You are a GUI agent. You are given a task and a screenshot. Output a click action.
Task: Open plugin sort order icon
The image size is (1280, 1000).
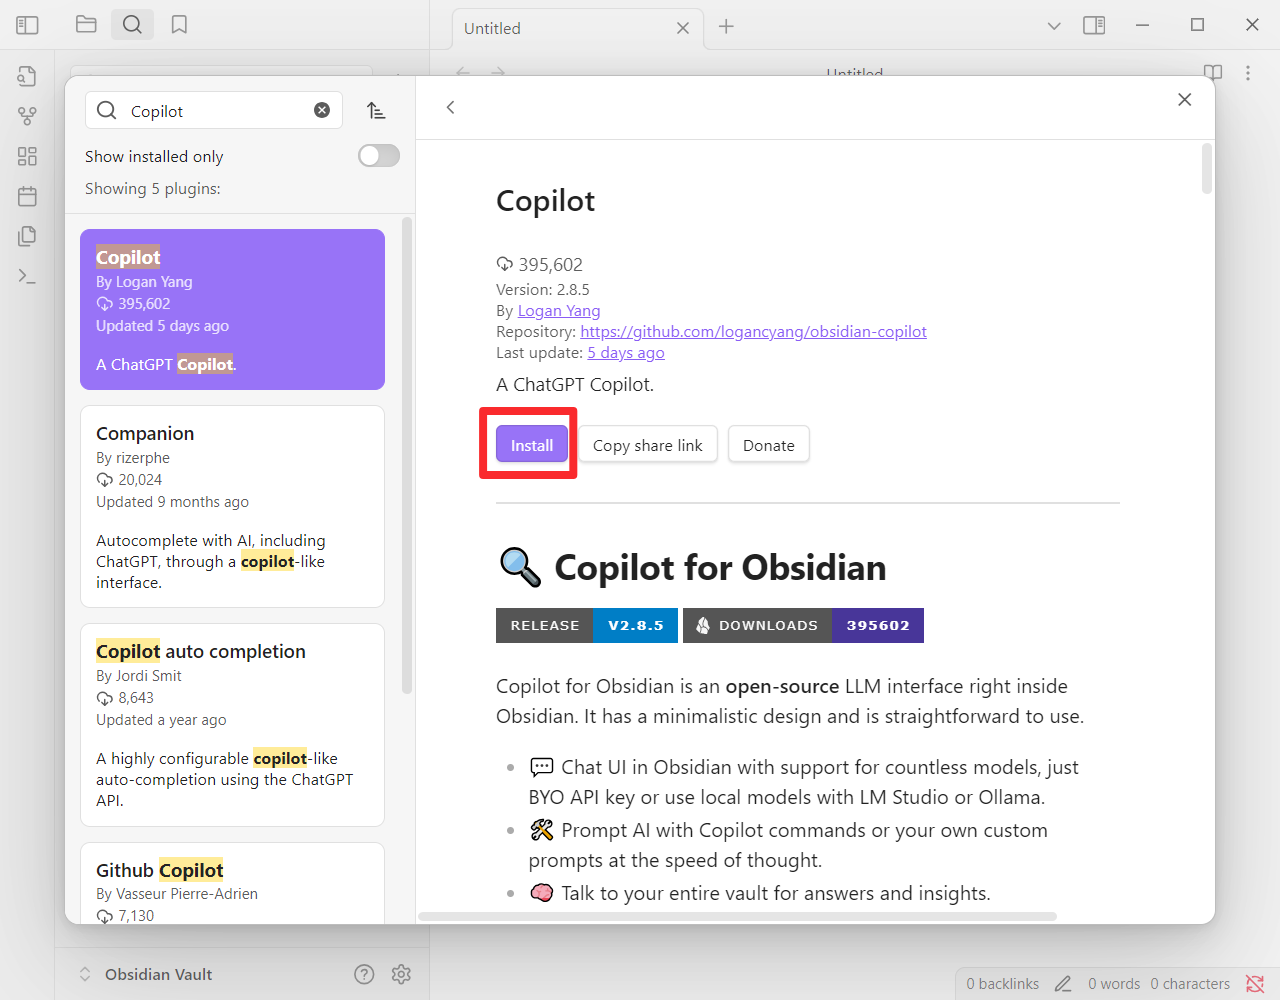coord(376,110)
